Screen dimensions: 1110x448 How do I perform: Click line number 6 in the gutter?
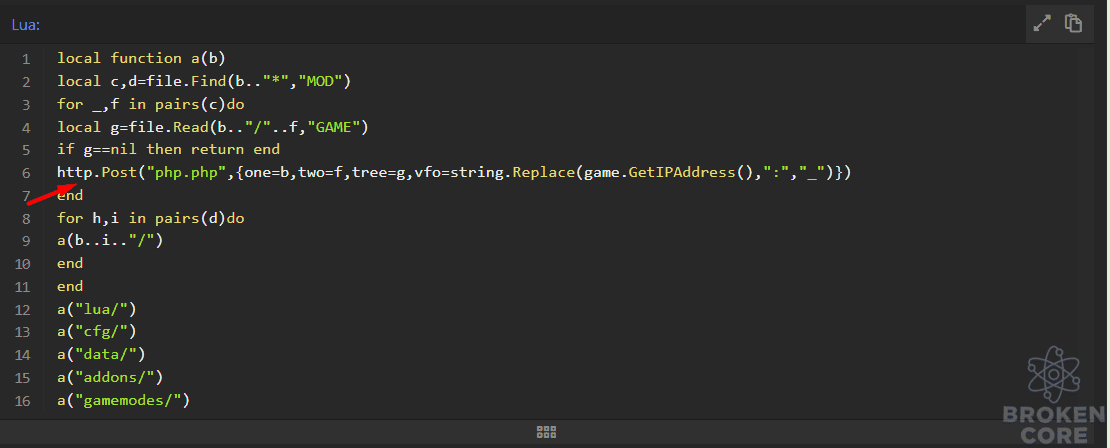[26, 173]
